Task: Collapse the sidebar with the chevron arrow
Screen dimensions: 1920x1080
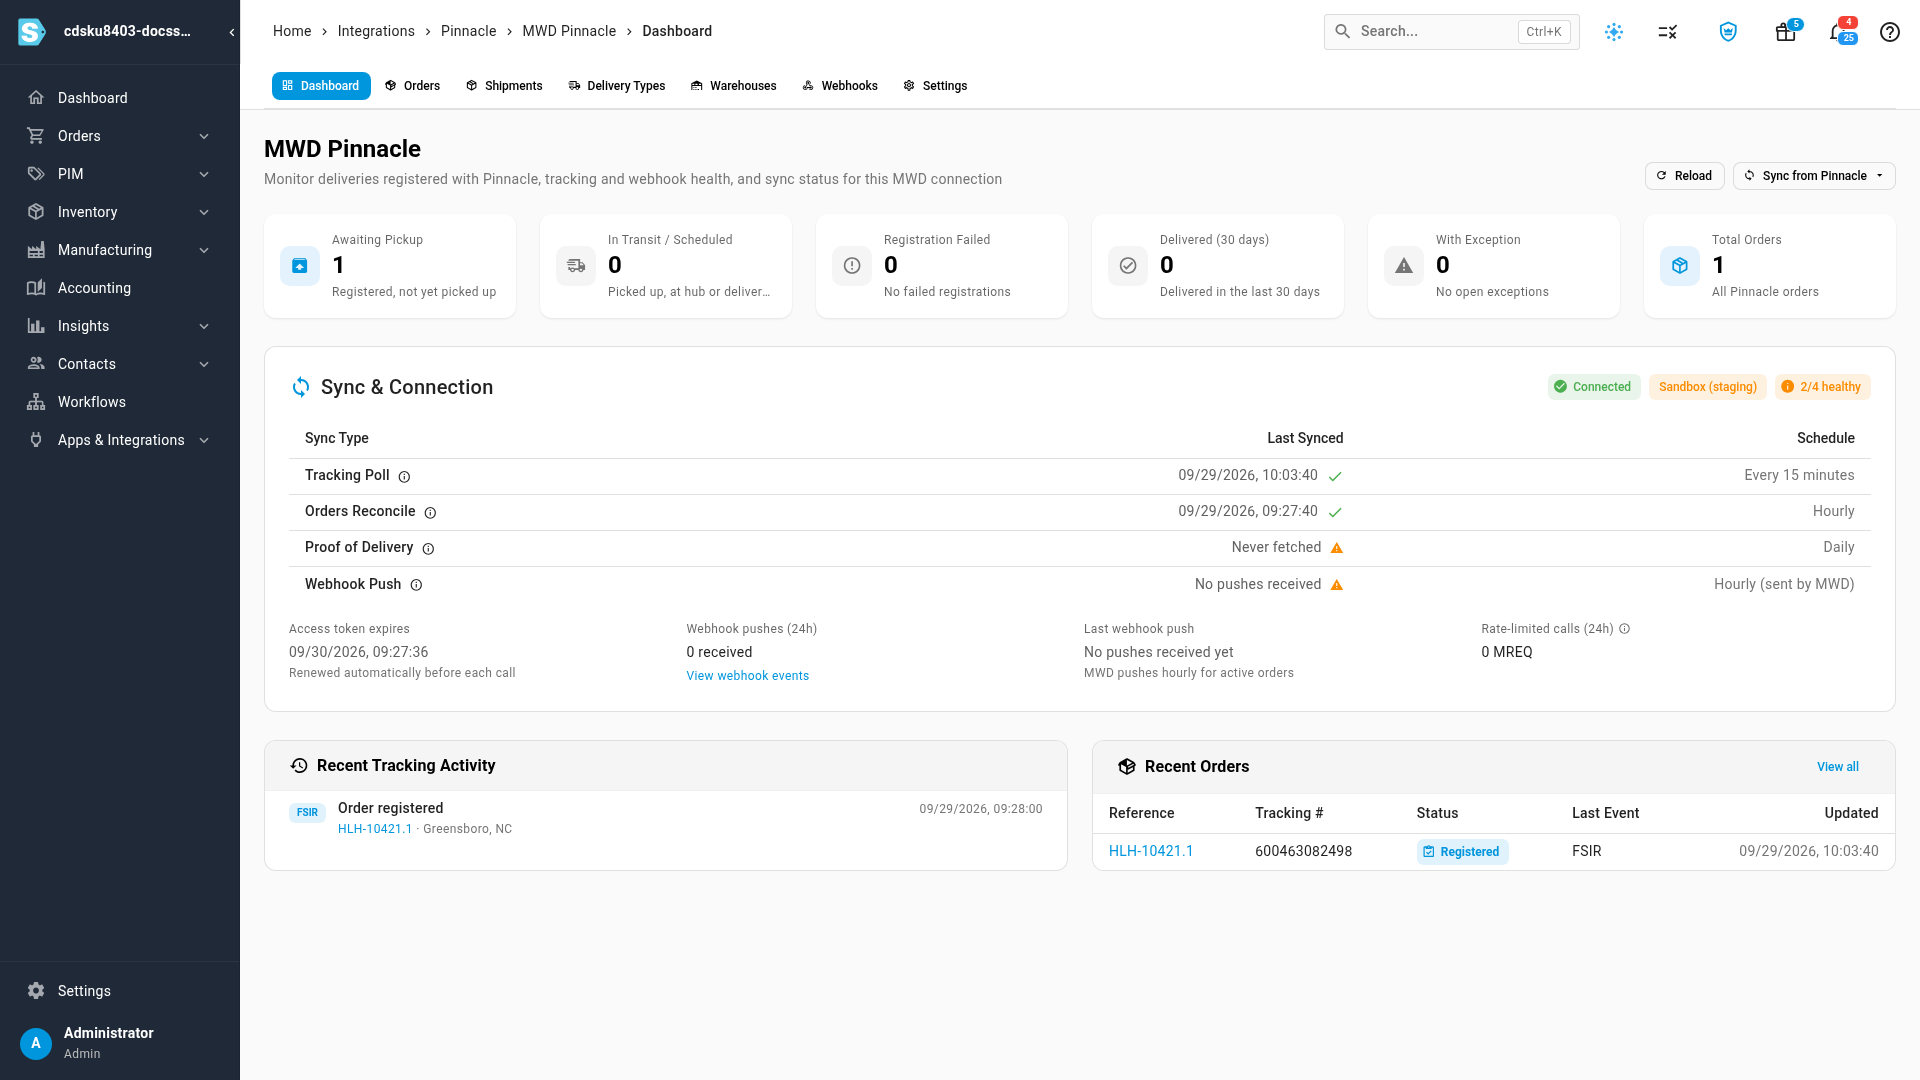Action: pos(232,32)
